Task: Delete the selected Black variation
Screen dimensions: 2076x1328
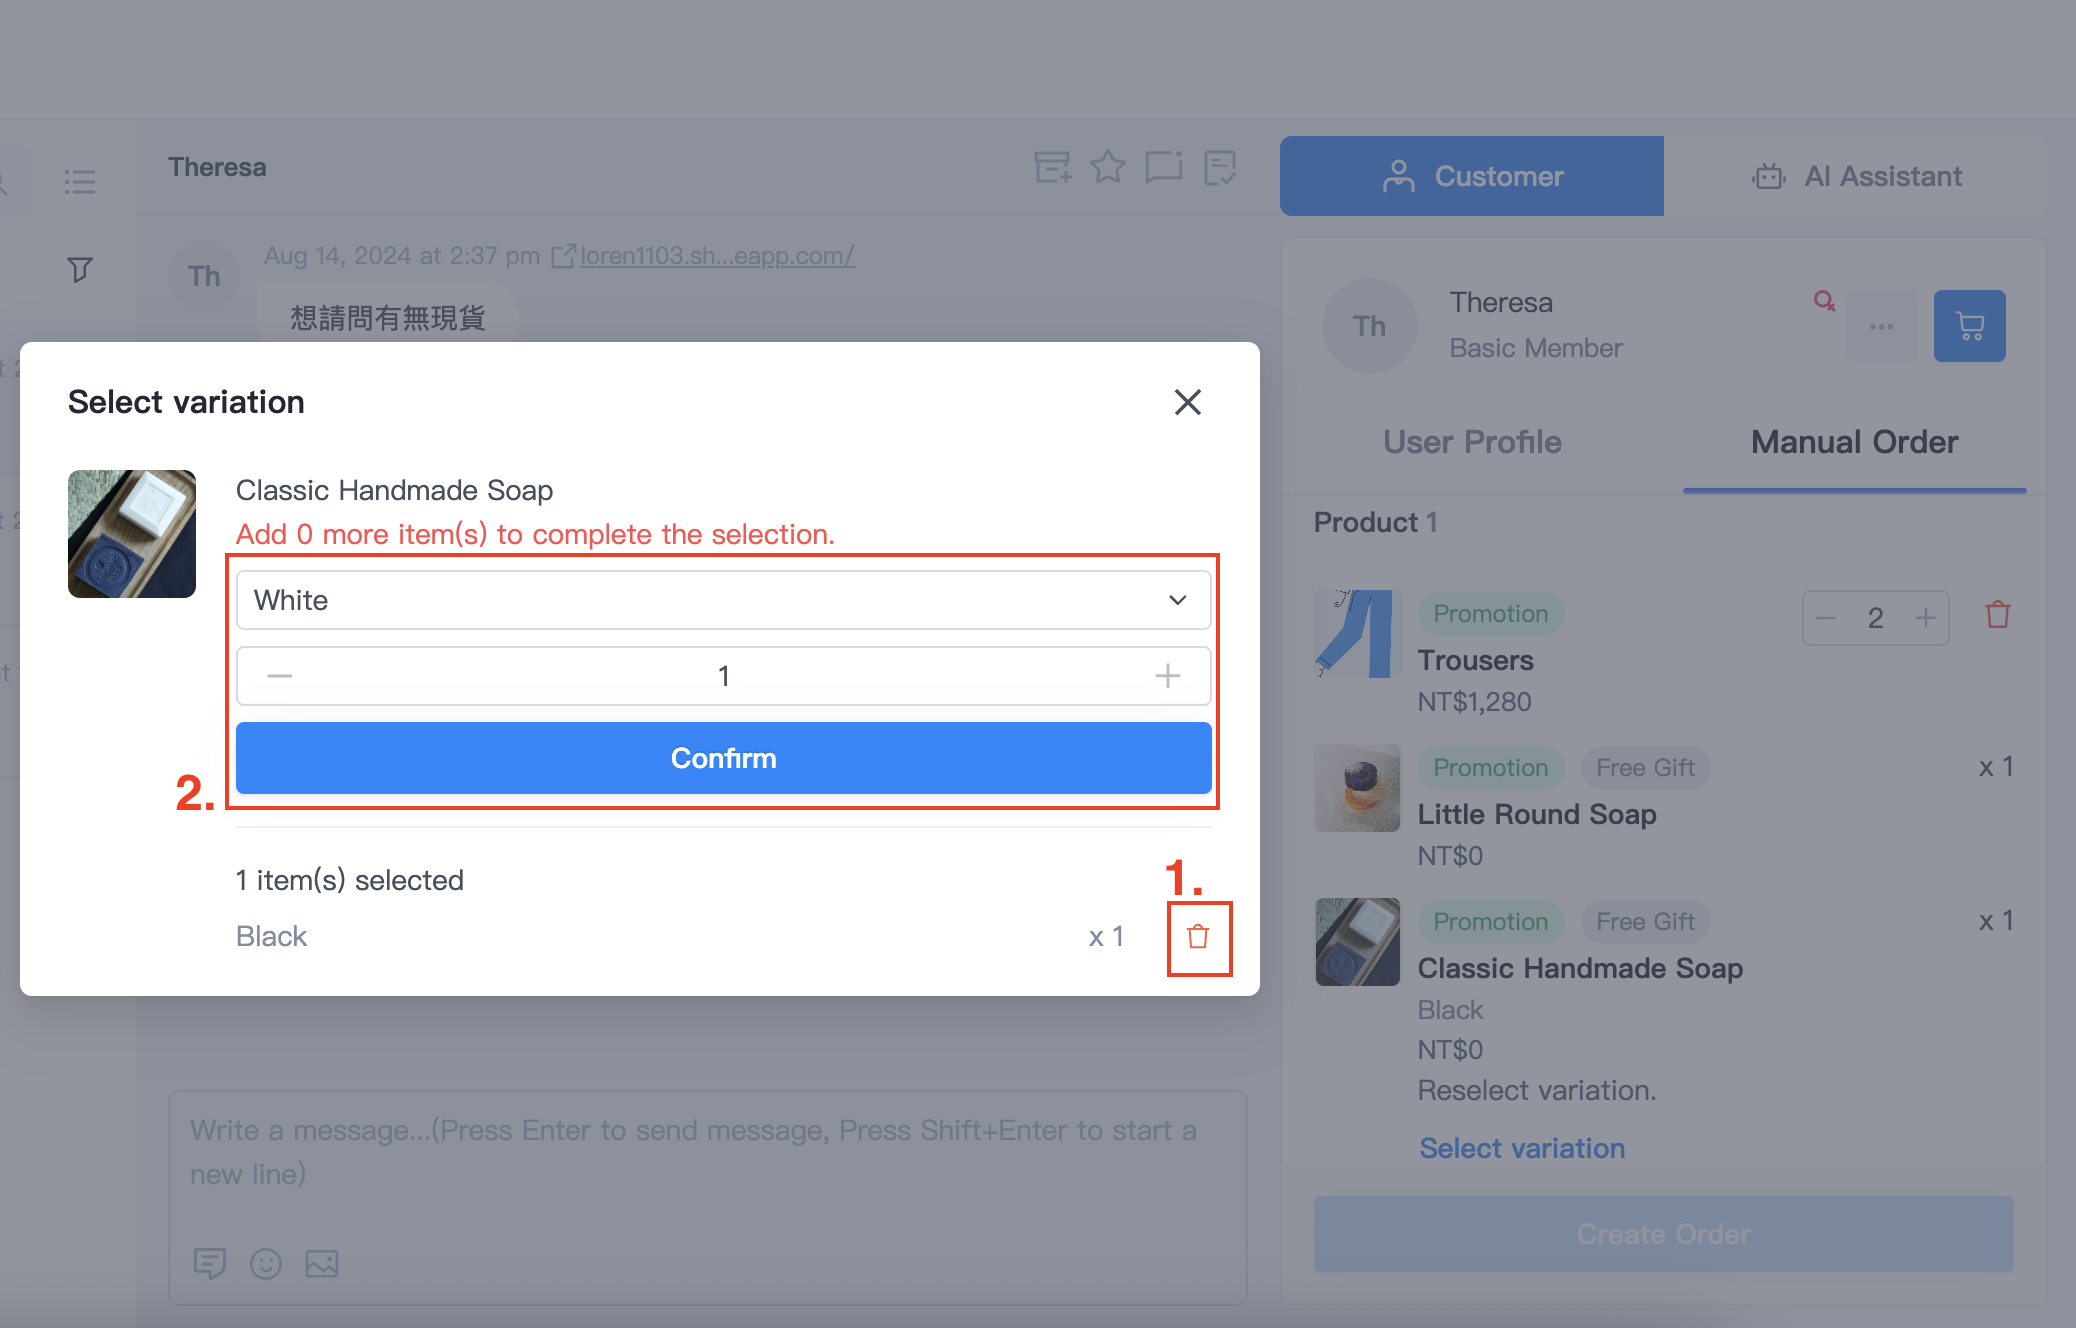Action: point(1198,937)
